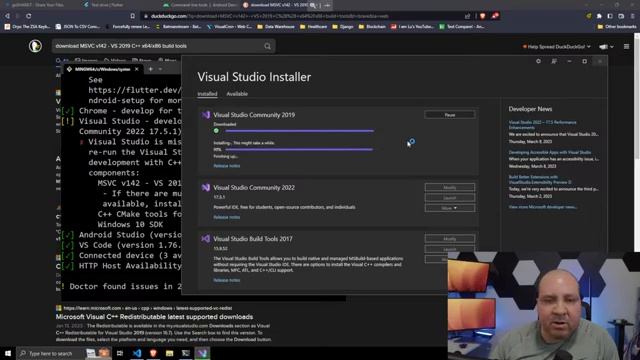Image resolution: width=640 pixels, height=360 pixels.
Task: Open the Healthcare bookmarks folder
Action: 313,27
